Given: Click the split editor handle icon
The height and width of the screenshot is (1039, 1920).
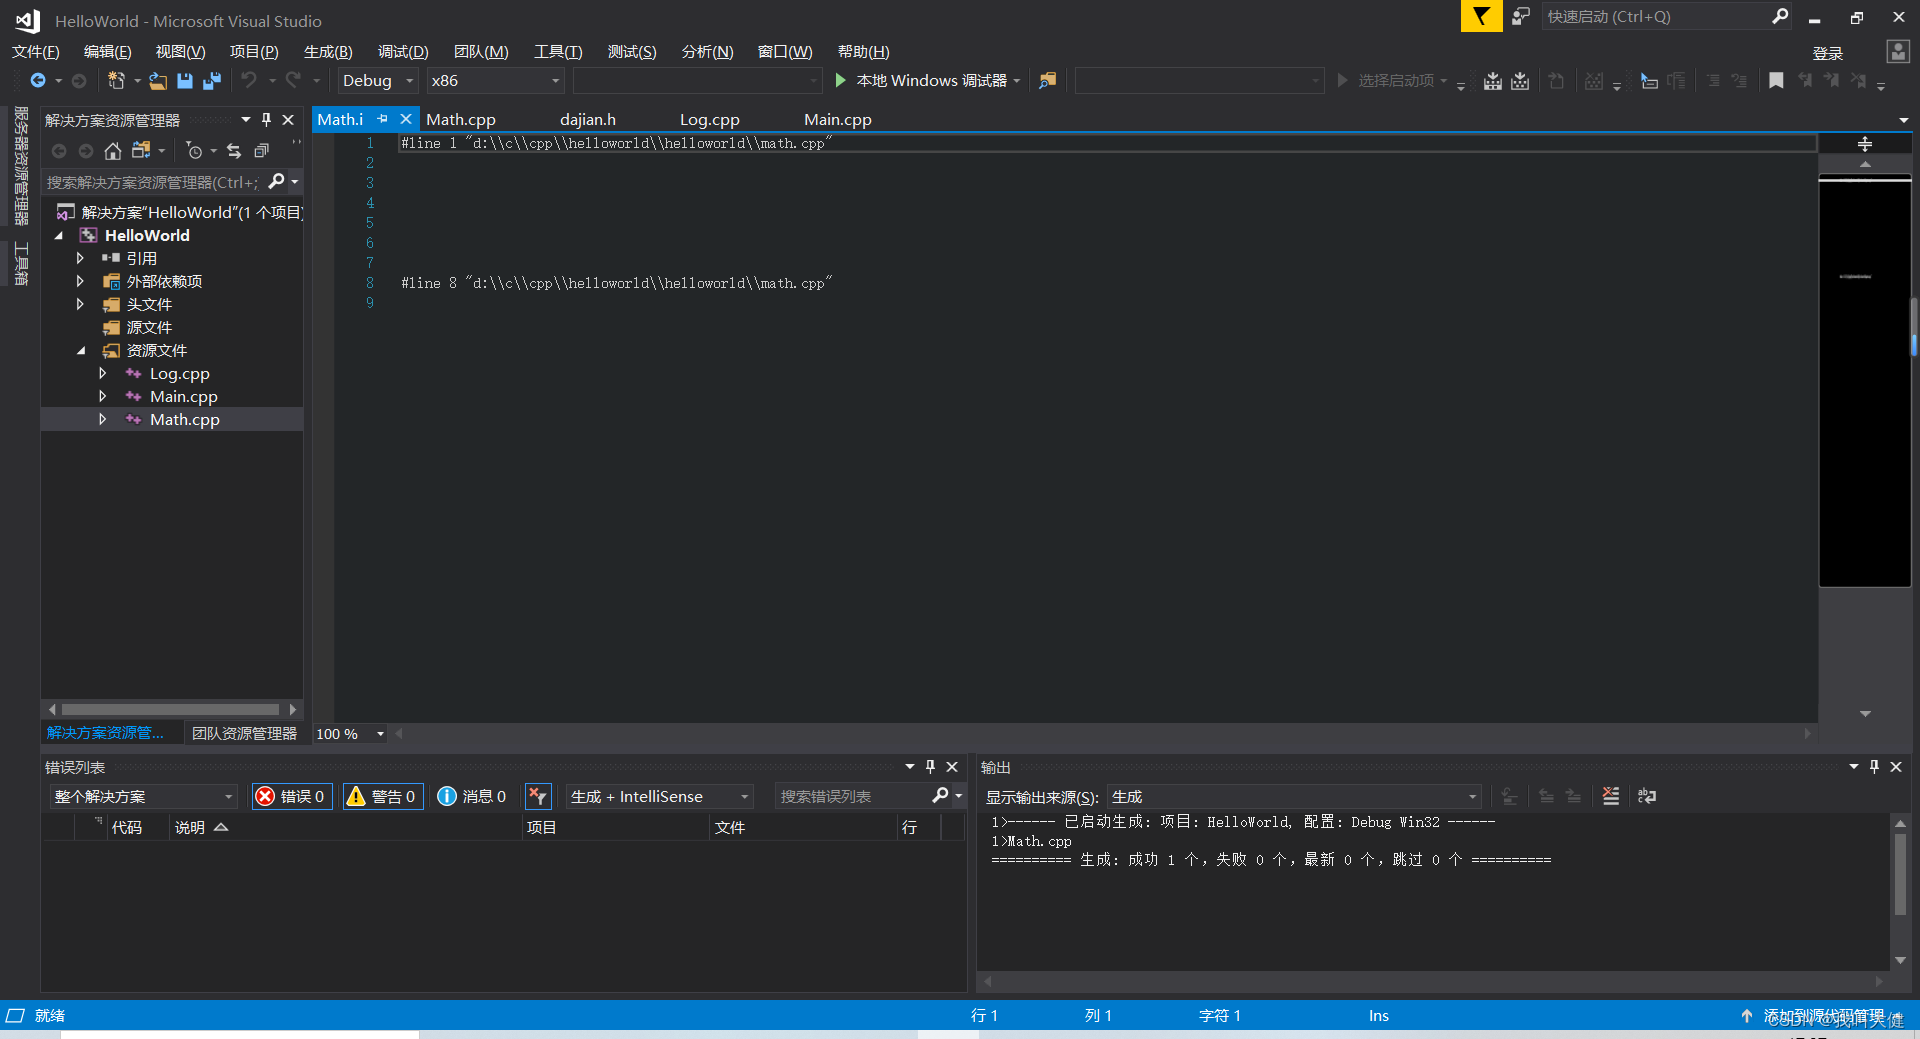Looking at the screenshot, I should 1864,144.
